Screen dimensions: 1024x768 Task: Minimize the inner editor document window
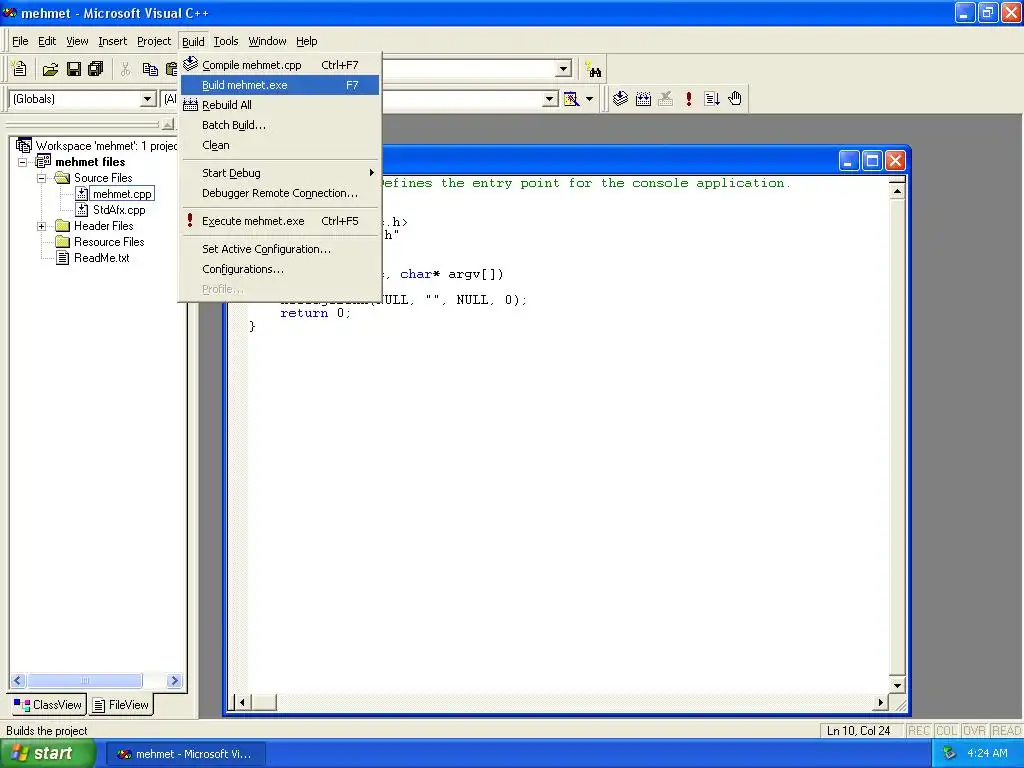pos(848,161)
